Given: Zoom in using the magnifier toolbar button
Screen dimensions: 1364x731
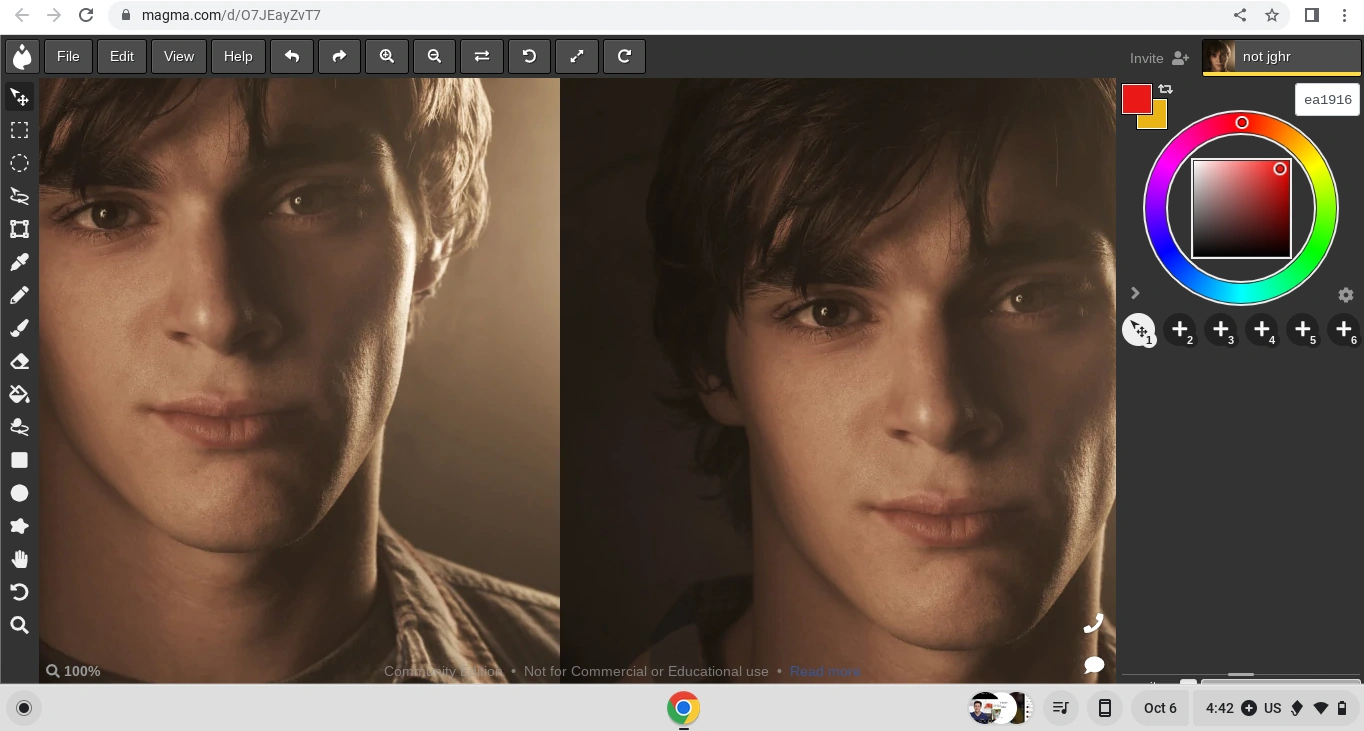Looking at the screenshot, I should [x=387, y=57].
